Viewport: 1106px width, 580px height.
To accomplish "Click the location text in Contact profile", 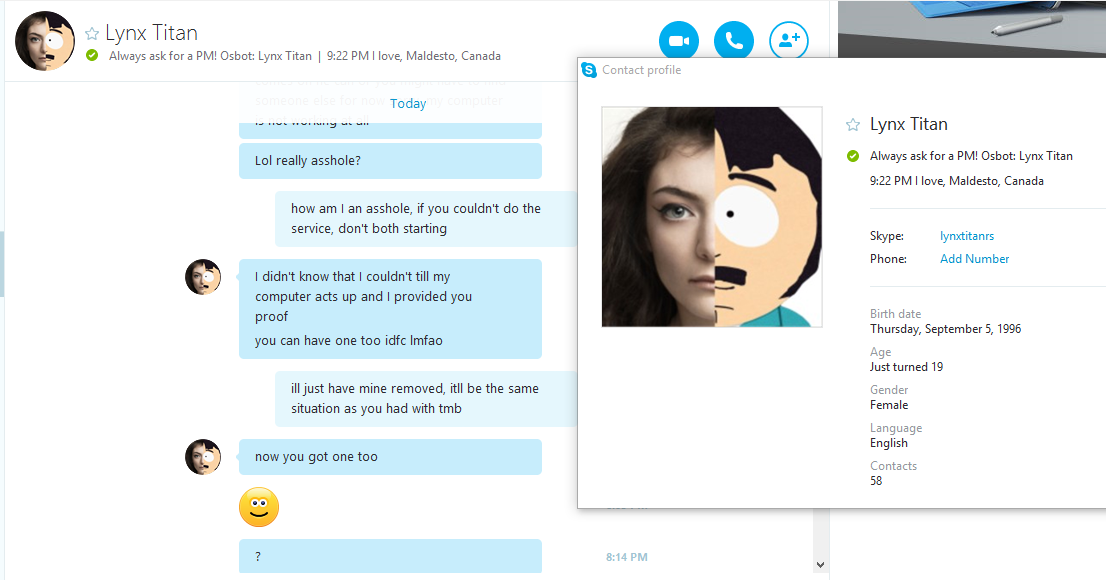I will [956, 181].
